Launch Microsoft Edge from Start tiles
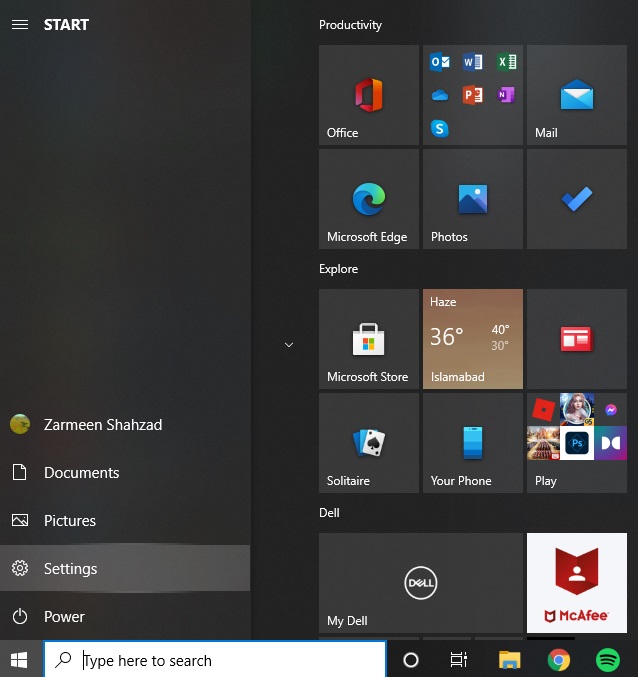This screenshot has height=677, width=638. pos(368,199)
